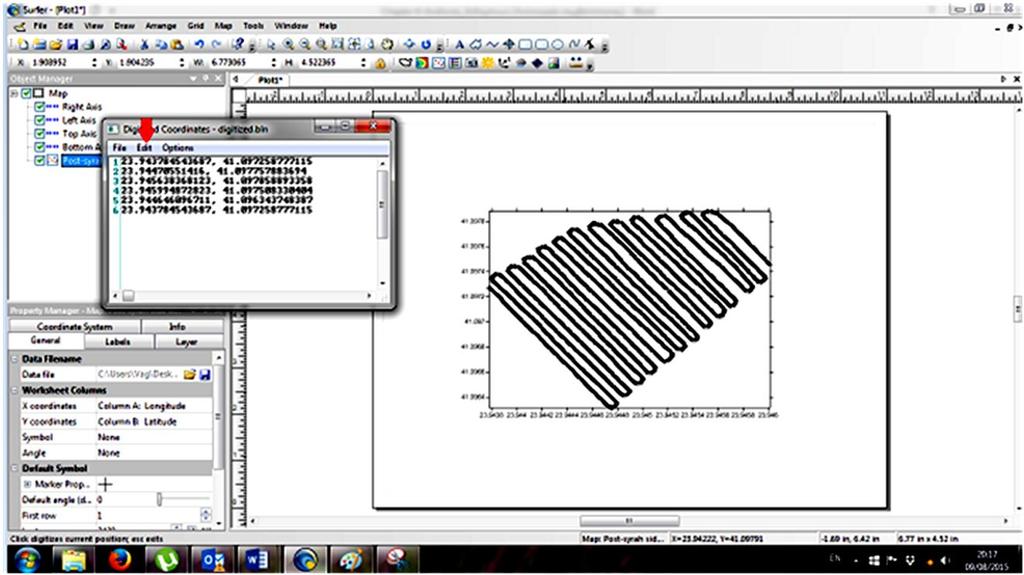1024x575 pixels.
Task: Click the Zoom In magnifier icon
Action: [x=288, y=44]
